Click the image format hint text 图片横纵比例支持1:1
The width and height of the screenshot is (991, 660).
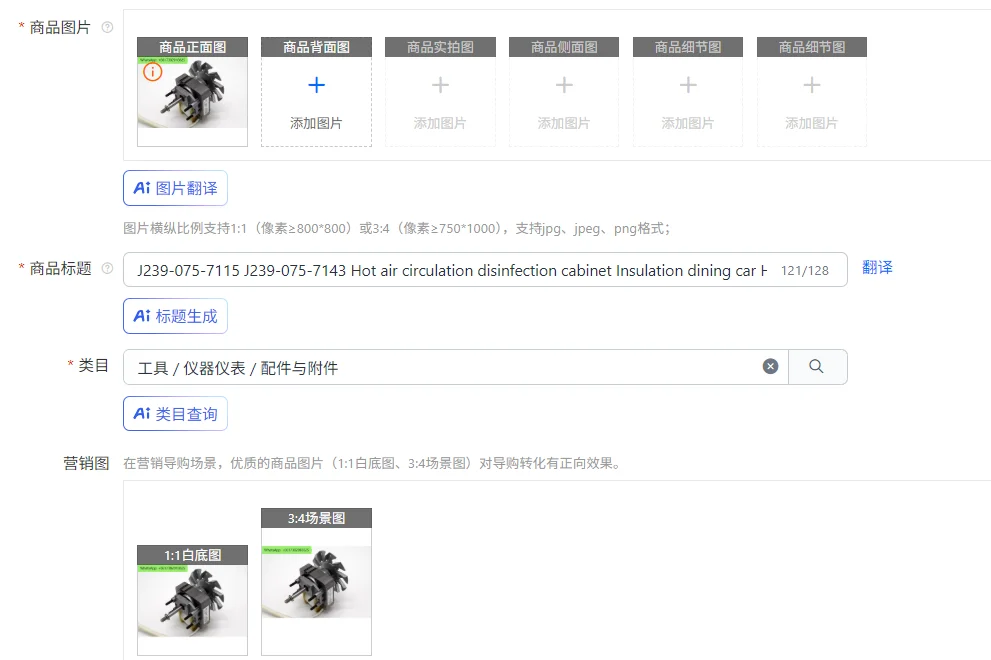(x=396, y=228)
